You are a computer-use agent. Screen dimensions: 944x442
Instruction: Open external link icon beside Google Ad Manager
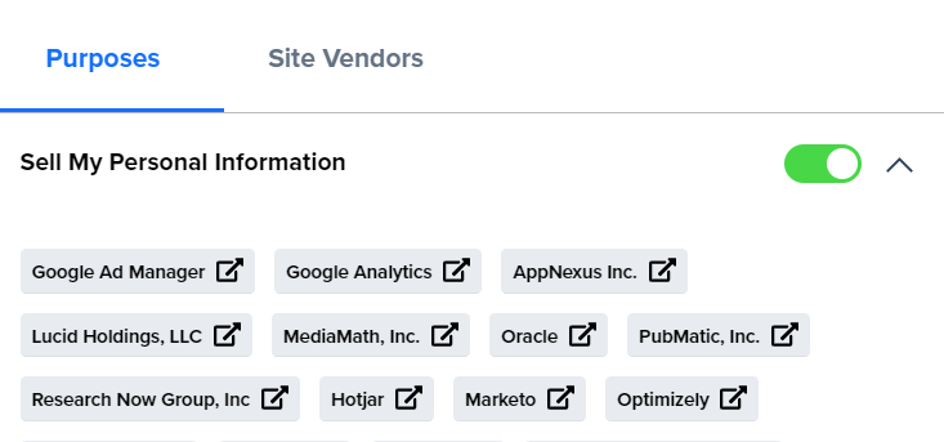pos(230,271)
